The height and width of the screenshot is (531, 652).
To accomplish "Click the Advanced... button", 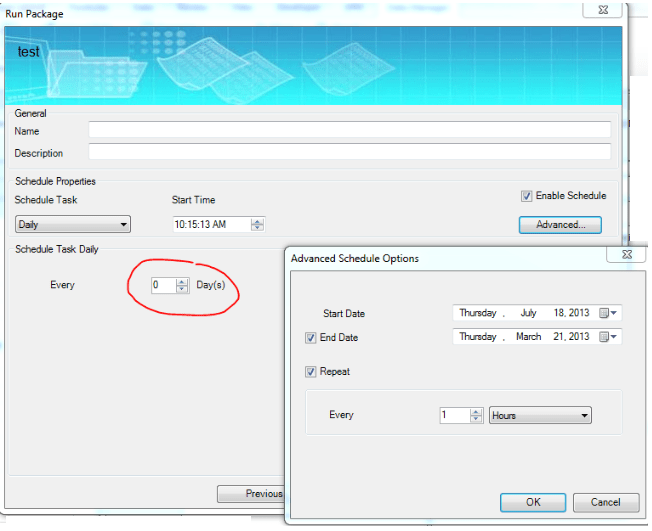I will pos(559,224).
